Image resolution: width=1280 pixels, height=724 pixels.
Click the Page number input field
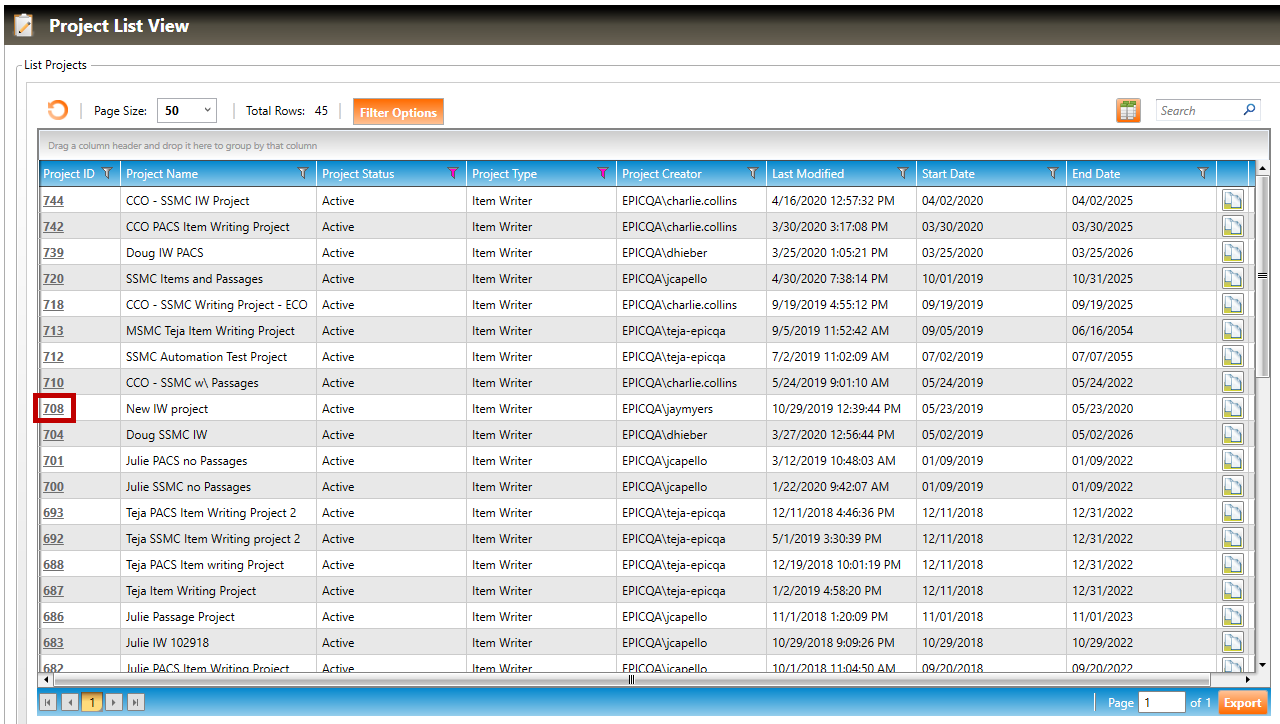click(x=1160, y=703)
